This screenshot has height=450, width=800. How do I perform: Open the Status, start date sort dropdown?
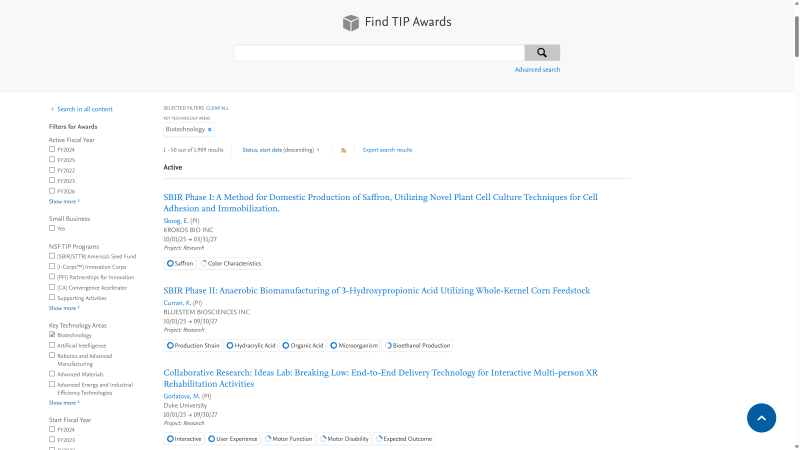click(281, 150)
